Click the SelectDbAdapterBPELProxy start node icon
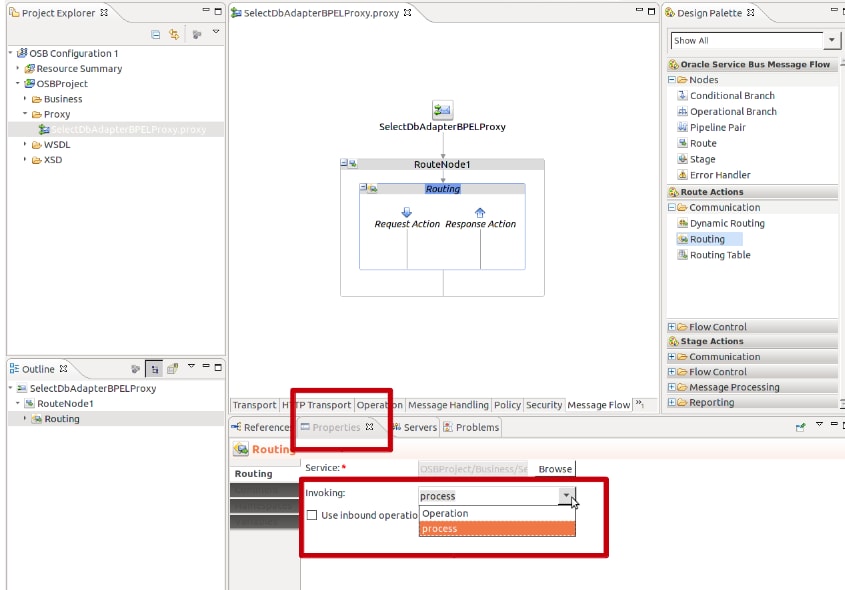The image size is (845, 590). (442, 110)
